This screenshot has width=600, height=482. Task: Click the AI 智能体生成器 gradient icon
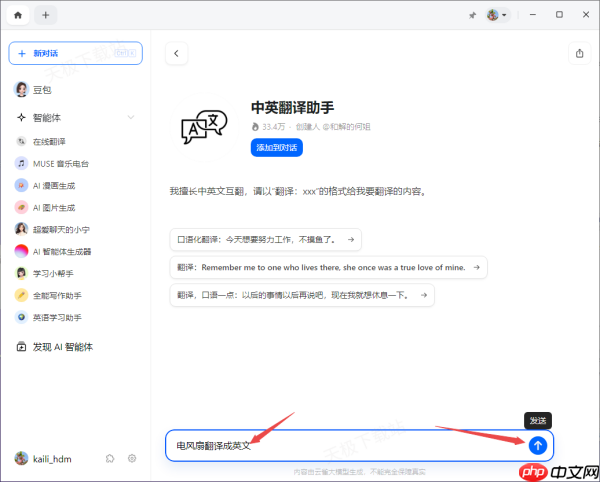point(21,251)
